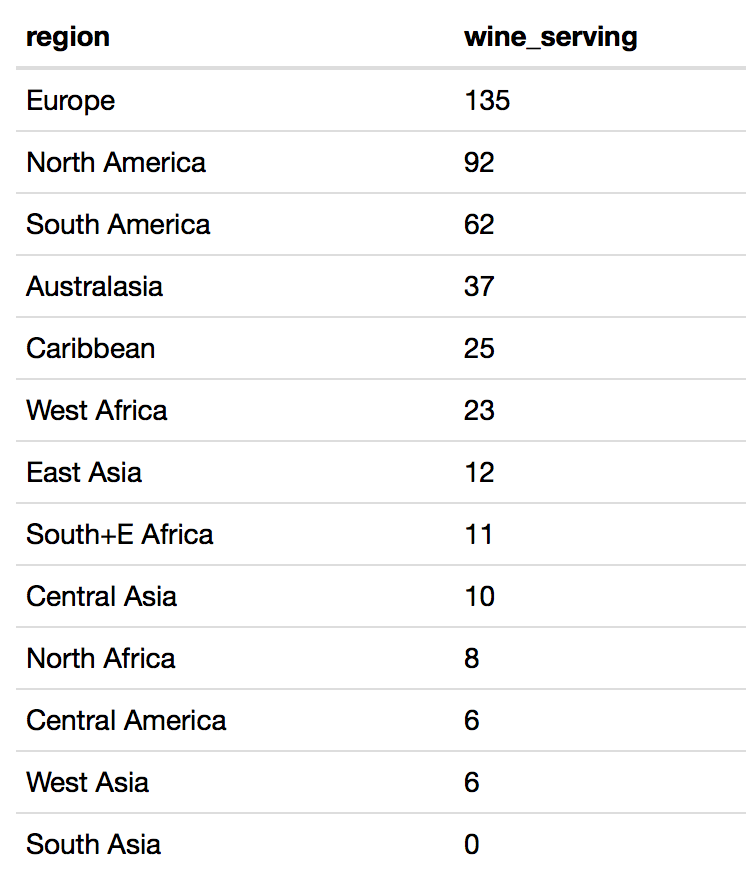
Task: Select the South America region cell
Action: (x=118, y=225)
